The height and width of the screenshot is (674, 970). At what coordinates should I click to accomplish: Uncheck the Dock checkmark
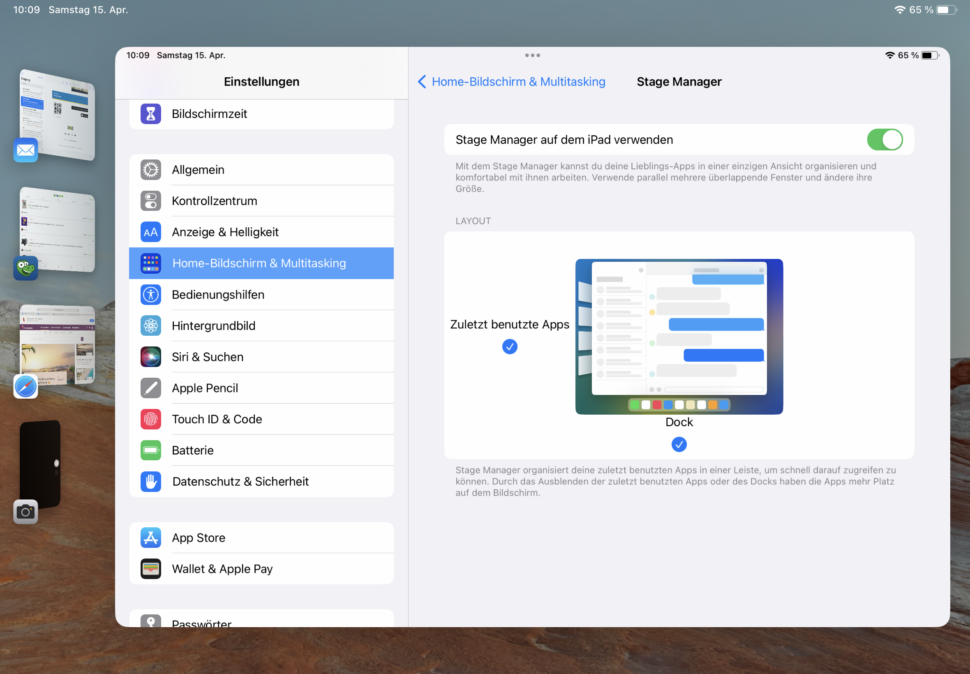[679, 445]
